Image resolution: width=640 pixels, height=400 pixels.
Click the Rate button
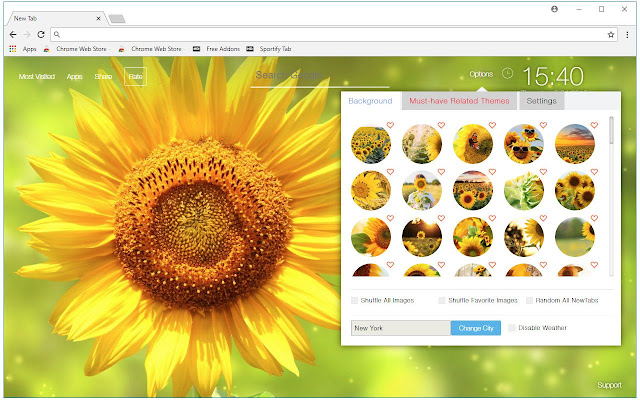click(135, 76)
